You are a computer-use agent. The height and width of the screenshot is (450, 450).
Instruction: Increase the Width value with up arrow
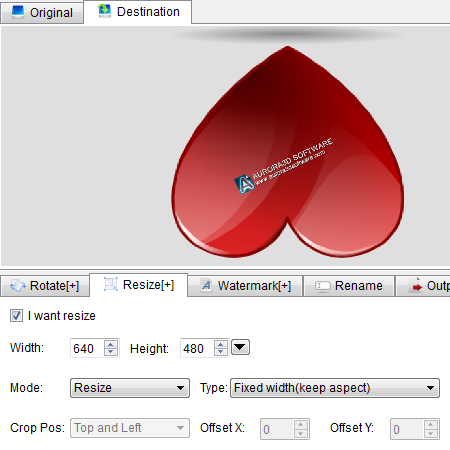(x=111, y=344)
